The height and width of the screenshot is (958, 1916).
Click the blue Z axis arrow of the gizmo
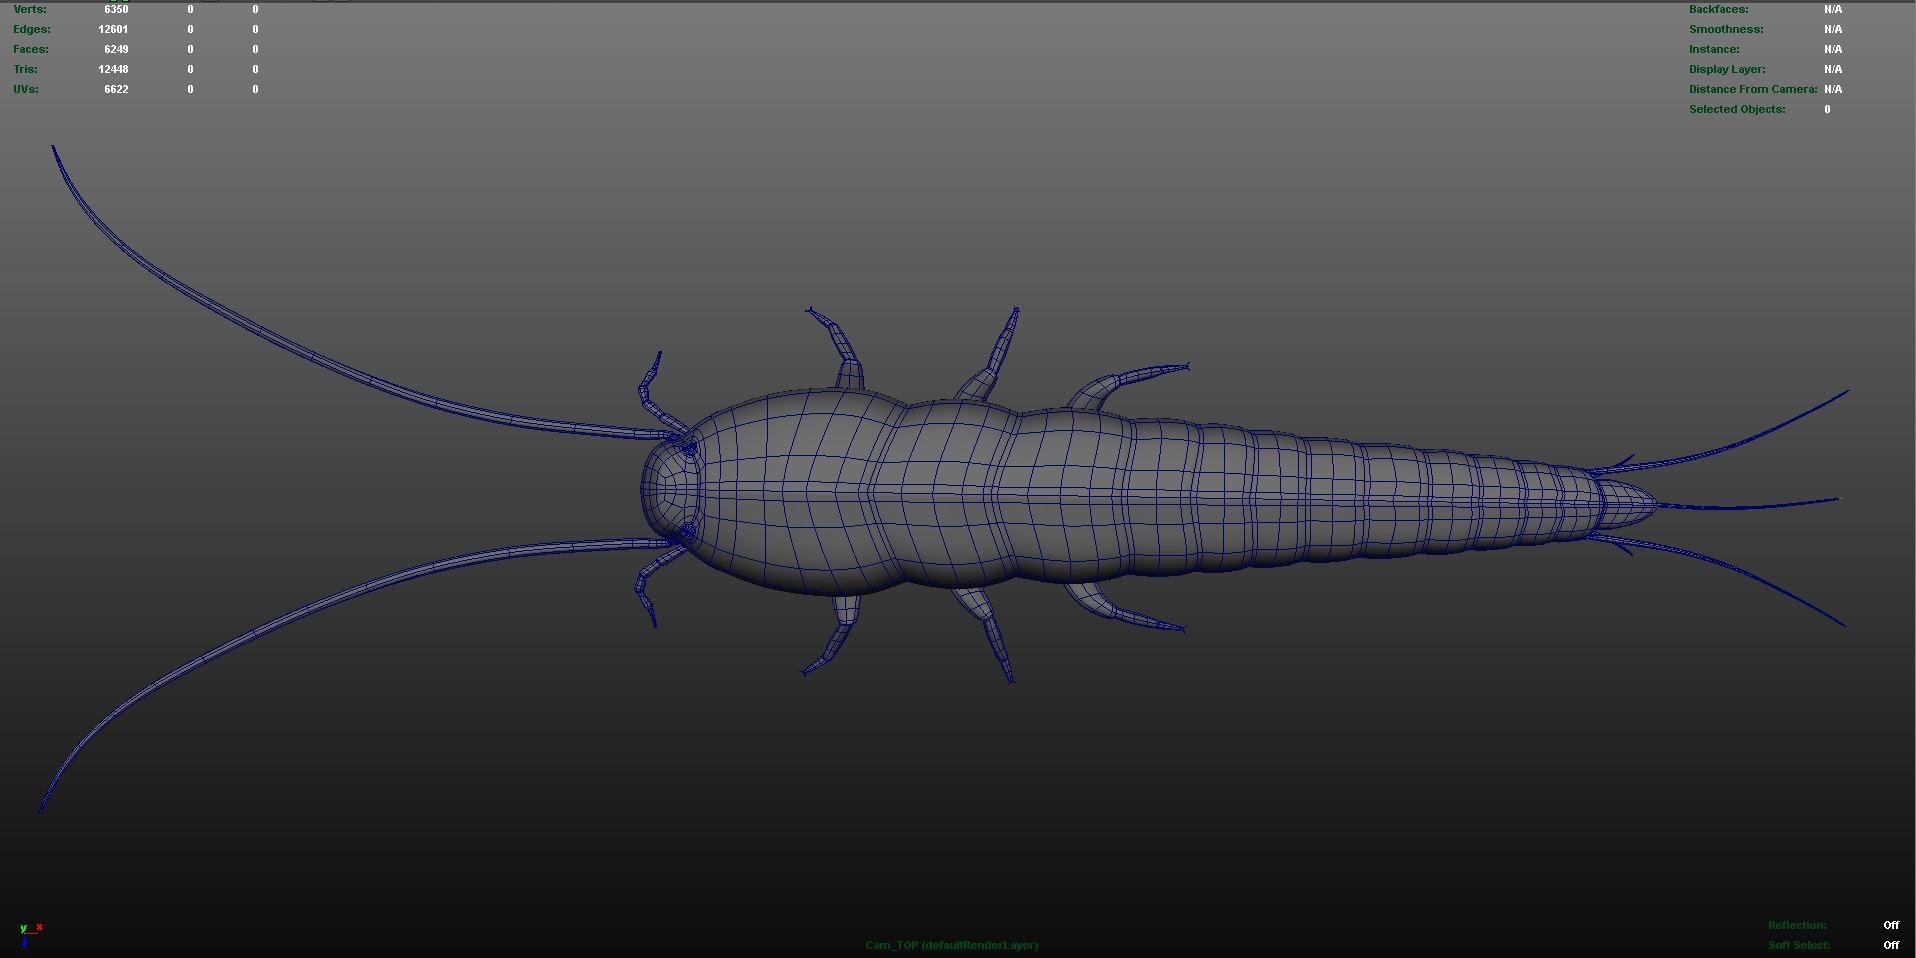[x=25, y=943]
